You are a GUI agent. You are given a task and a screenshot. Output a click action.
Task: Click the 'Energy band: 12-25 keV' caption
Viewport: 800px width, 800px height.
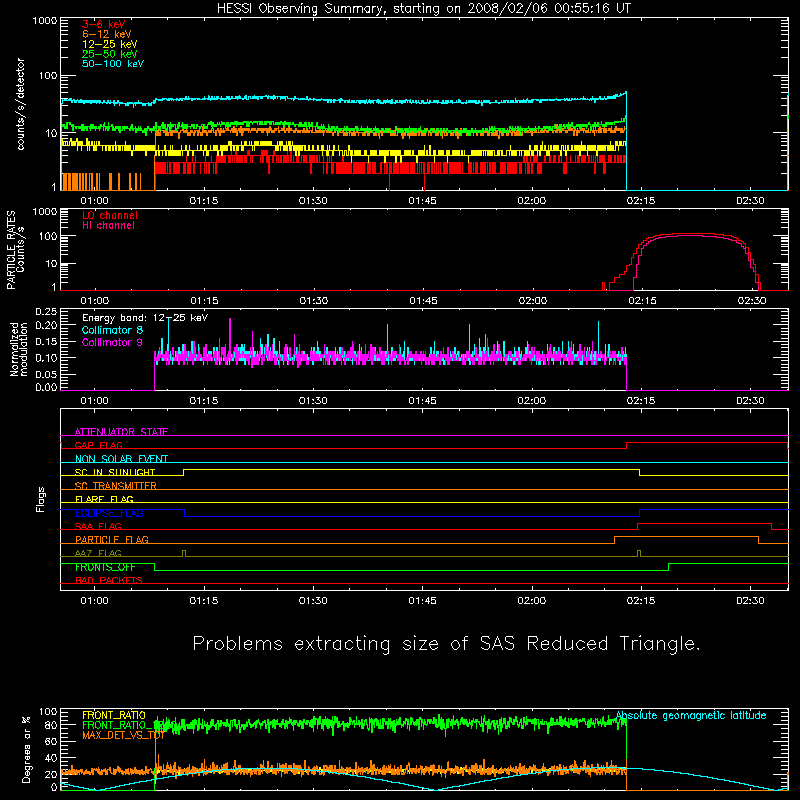pyautogui.click(x=145, y=318)
